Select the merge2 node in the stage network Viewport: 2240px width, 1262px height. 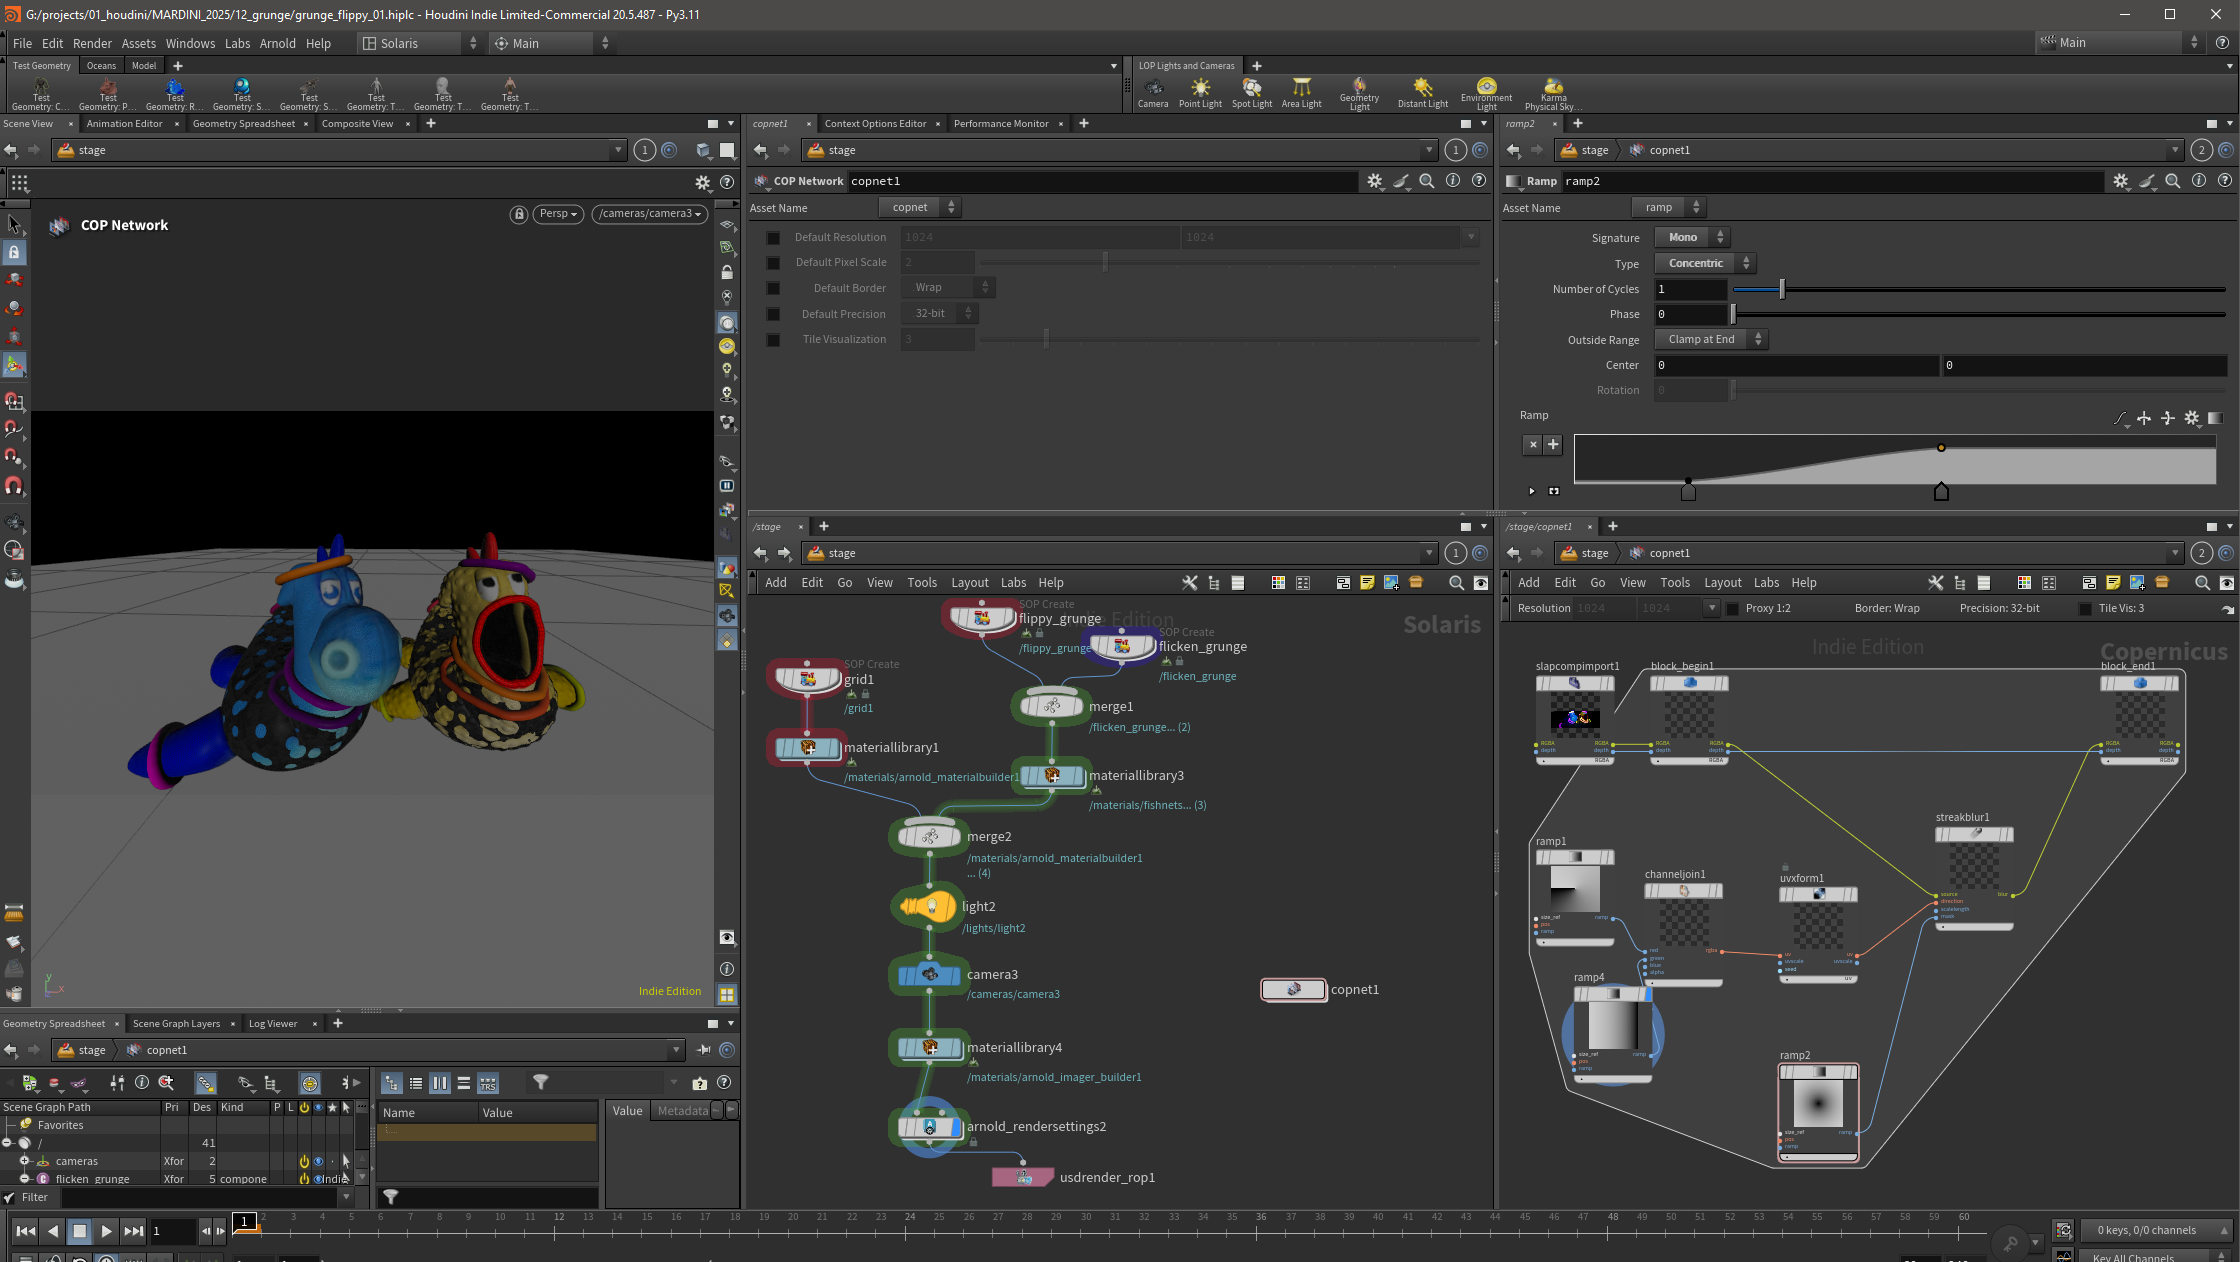click(x=929, y=837)
